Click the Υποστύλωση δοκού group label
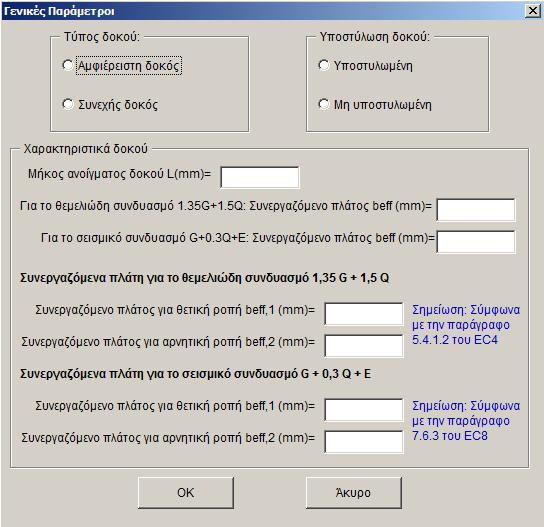The height and width of the screenshot is (527, 544). pos(374,37)
